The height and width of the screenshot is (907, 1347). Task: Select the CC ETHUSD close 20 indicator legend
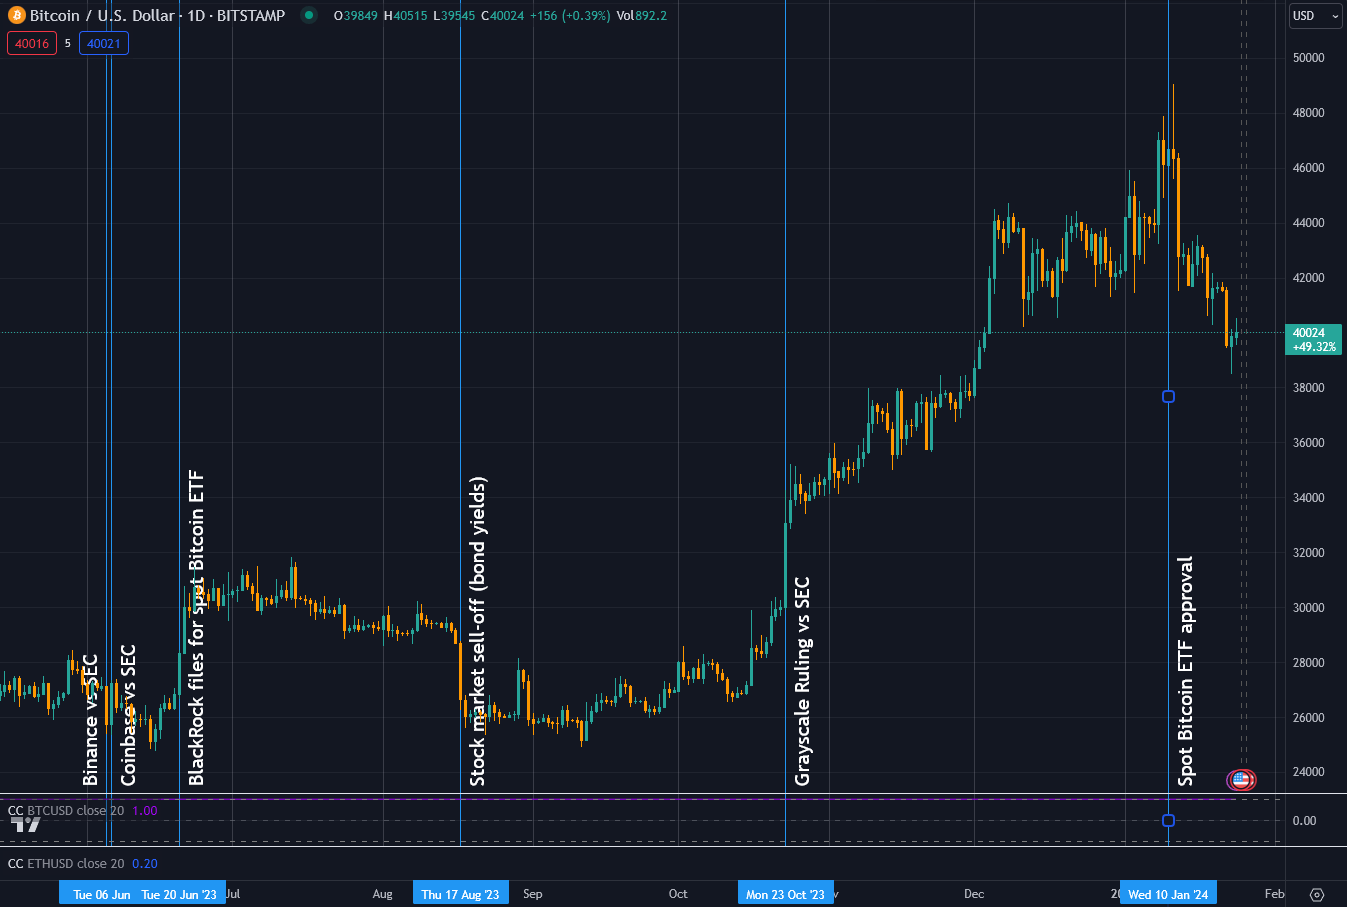tap(66, 863)
